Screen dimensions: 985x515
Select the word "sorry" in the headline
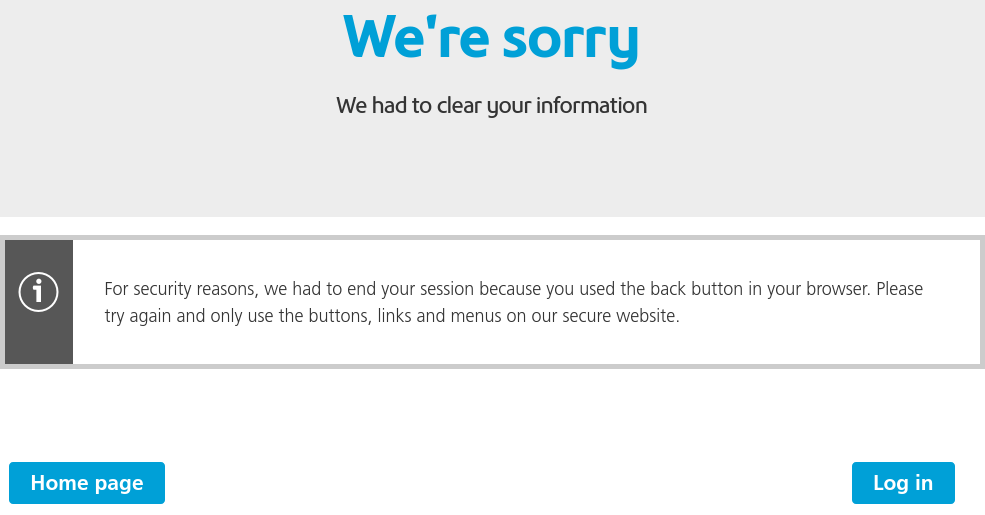pos(570,39)
